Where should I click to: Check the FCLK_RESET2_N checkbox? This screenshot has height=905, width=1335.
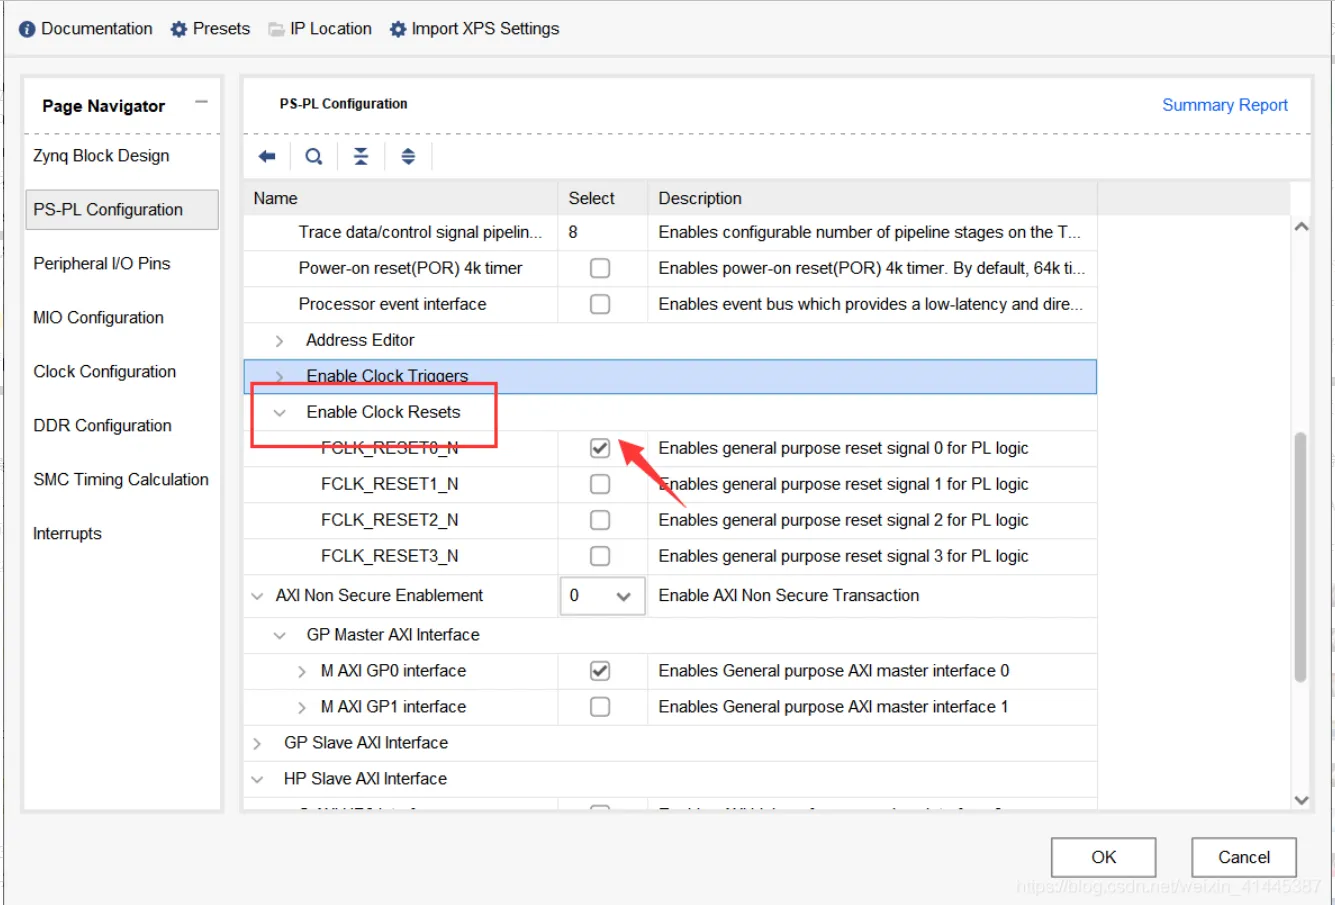[600, 520]
